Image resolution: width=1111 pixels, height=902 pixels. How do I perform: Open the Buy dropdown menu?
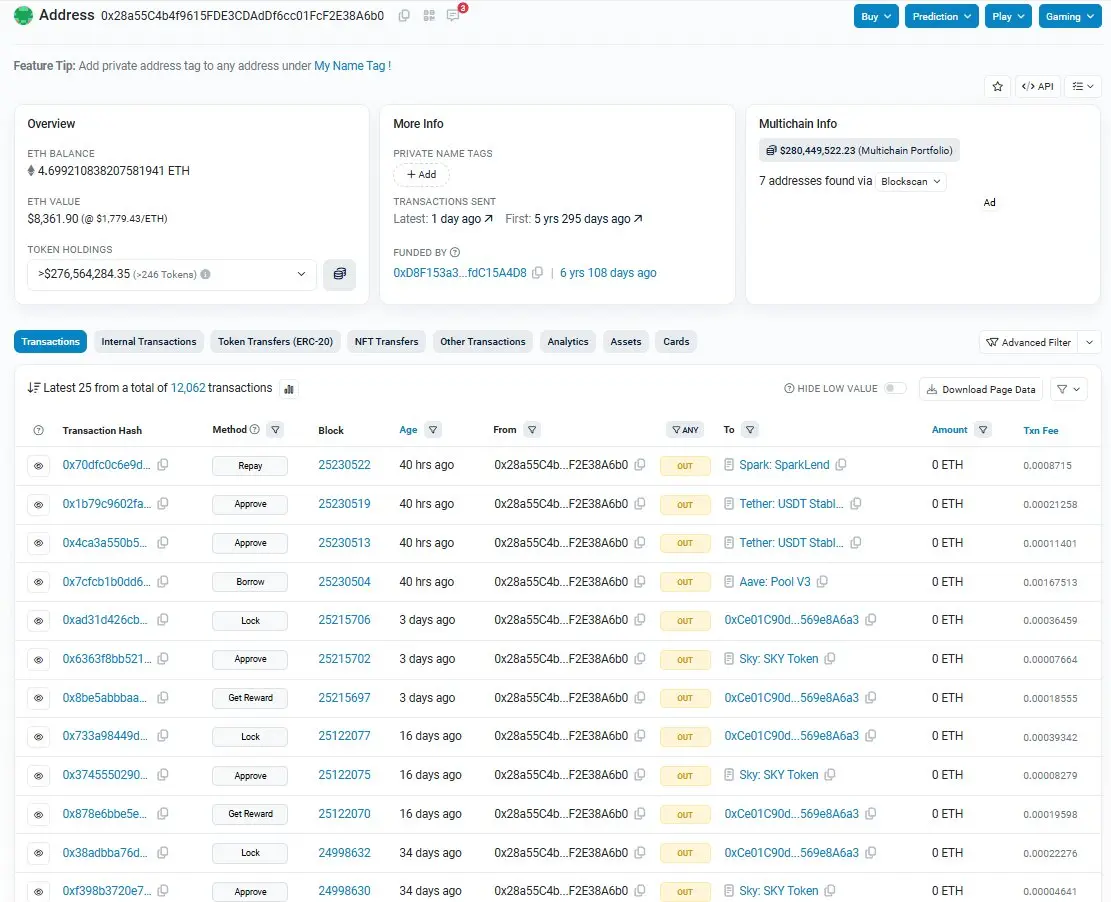pos(876,16)
